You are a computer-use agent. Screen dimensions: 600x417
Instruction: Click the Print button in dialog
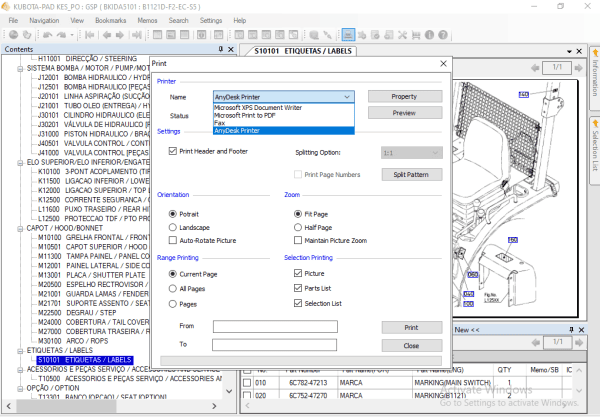click(x=412, y=327)
